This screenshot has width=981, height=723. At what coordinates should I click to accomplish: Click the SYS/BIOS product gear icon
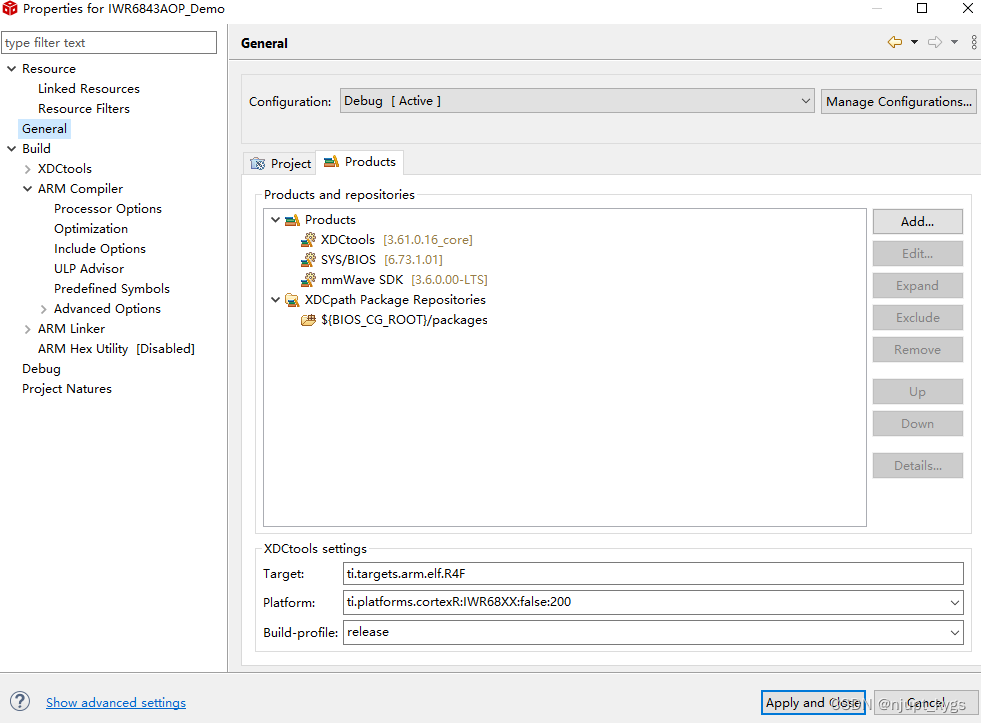tap(308, 260)
